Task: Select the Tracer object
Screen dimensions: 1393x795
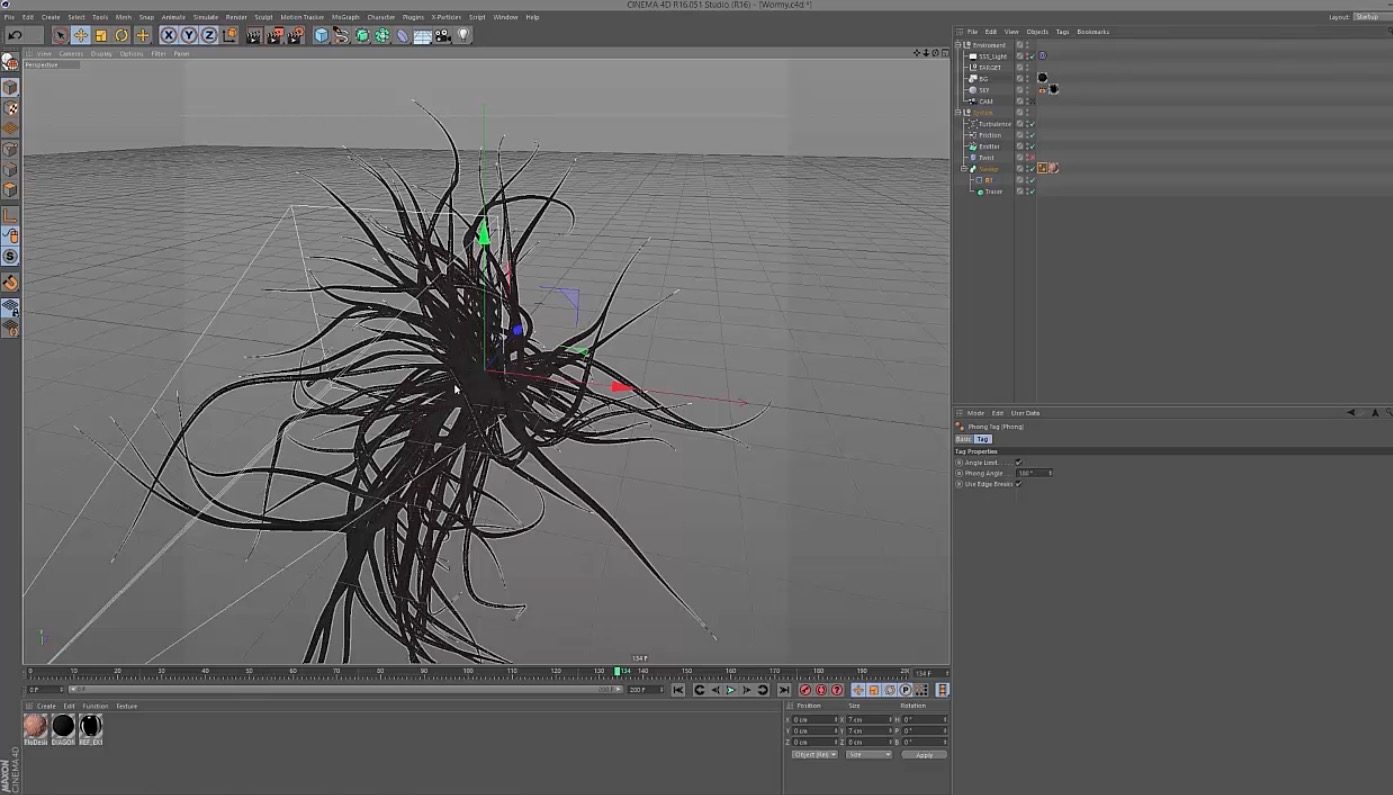Action: (x=993, y=191)
